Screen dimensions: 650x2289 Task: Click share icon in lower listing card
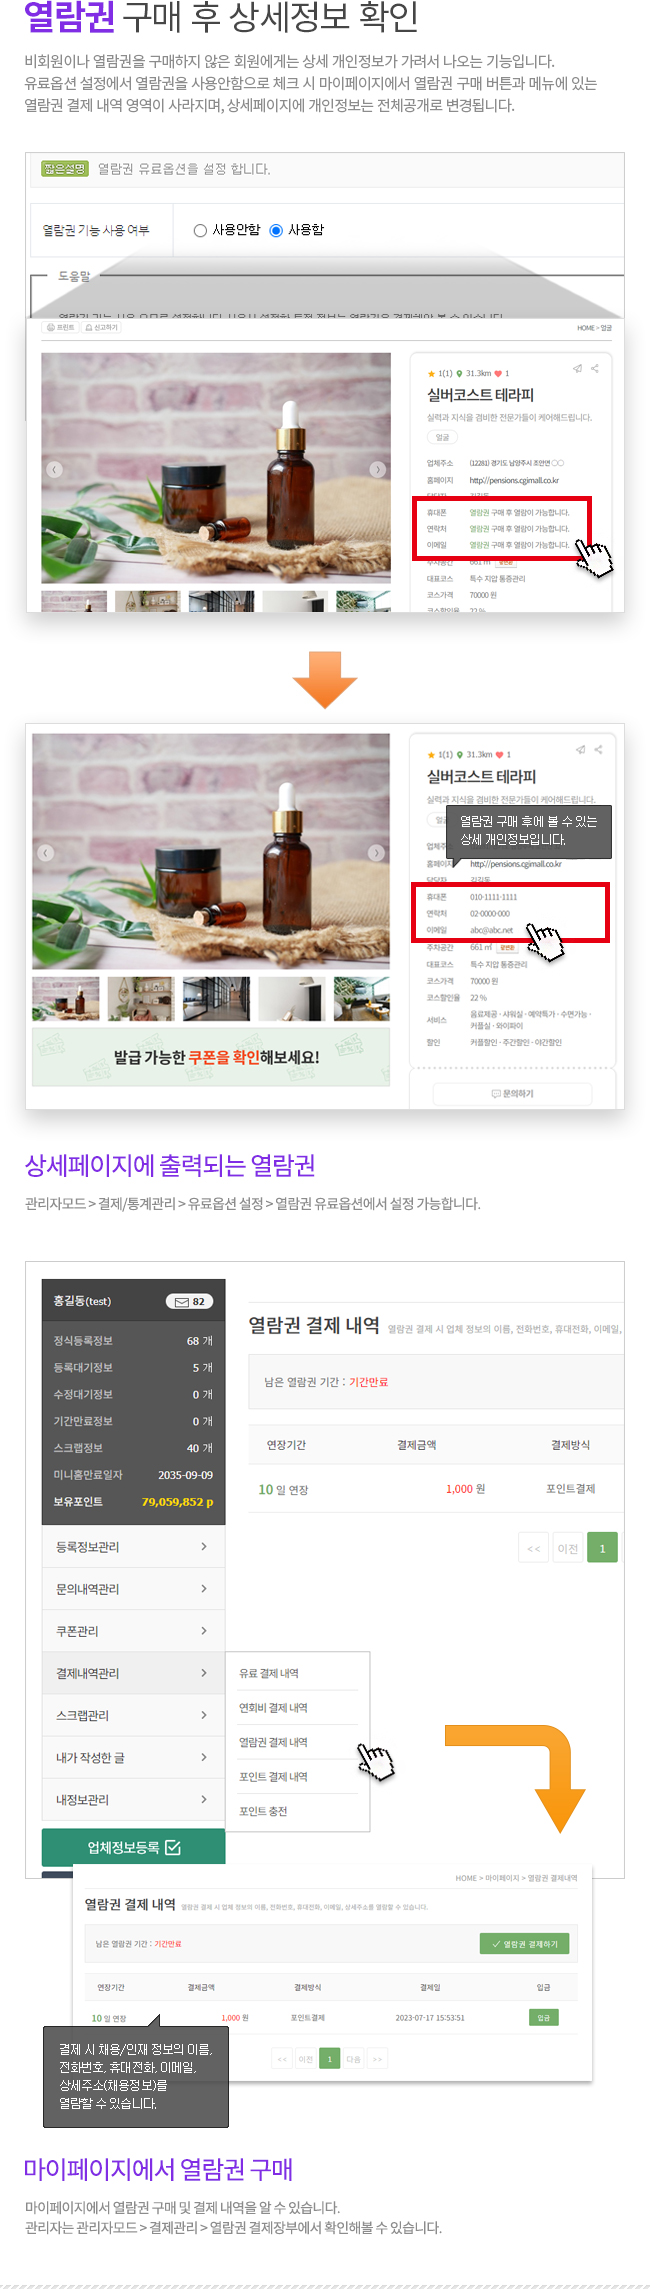598,749
